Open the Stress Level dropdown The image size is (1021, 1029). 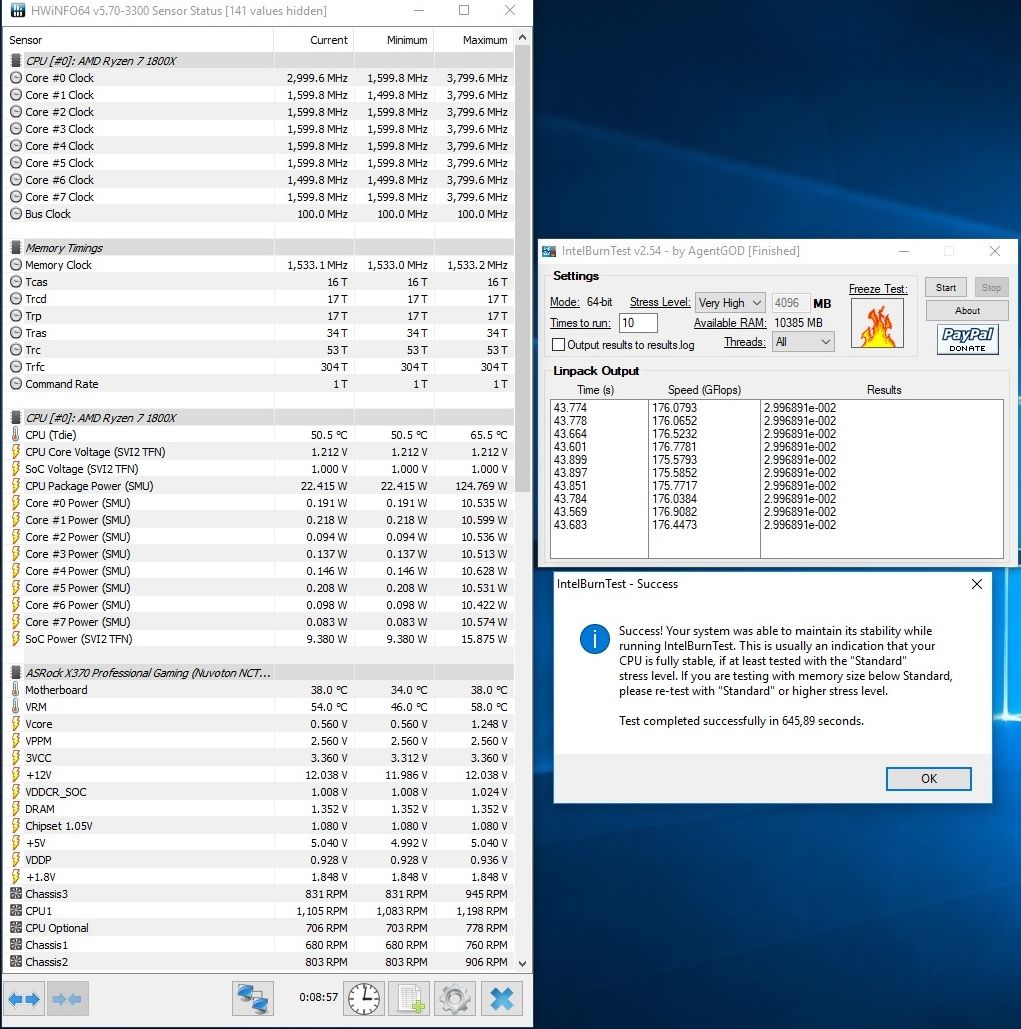click(730, 303)
